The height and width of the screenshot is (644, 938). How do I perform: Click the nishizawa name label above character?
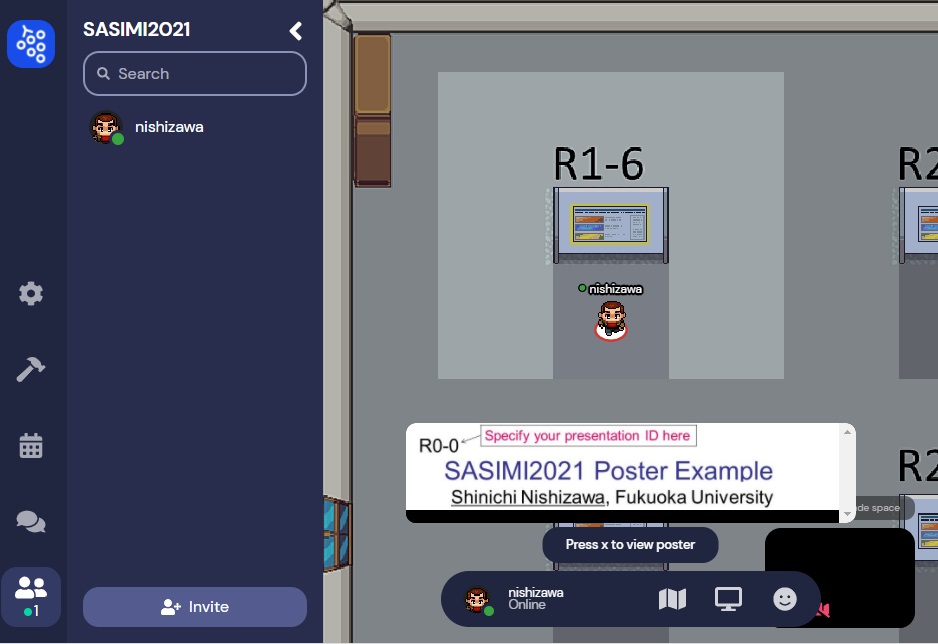[x=615, y=289]
